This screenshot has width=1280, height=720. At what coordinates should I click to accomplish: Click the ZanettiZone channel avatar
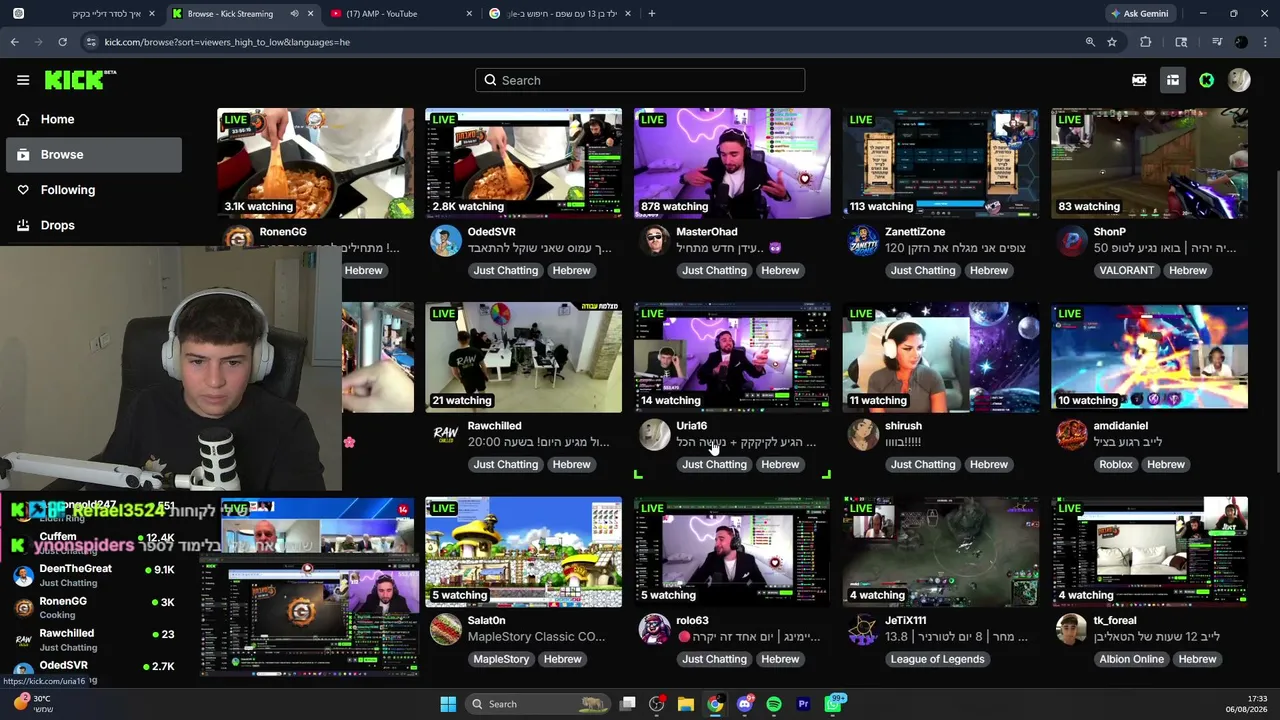tap(863, 241)
